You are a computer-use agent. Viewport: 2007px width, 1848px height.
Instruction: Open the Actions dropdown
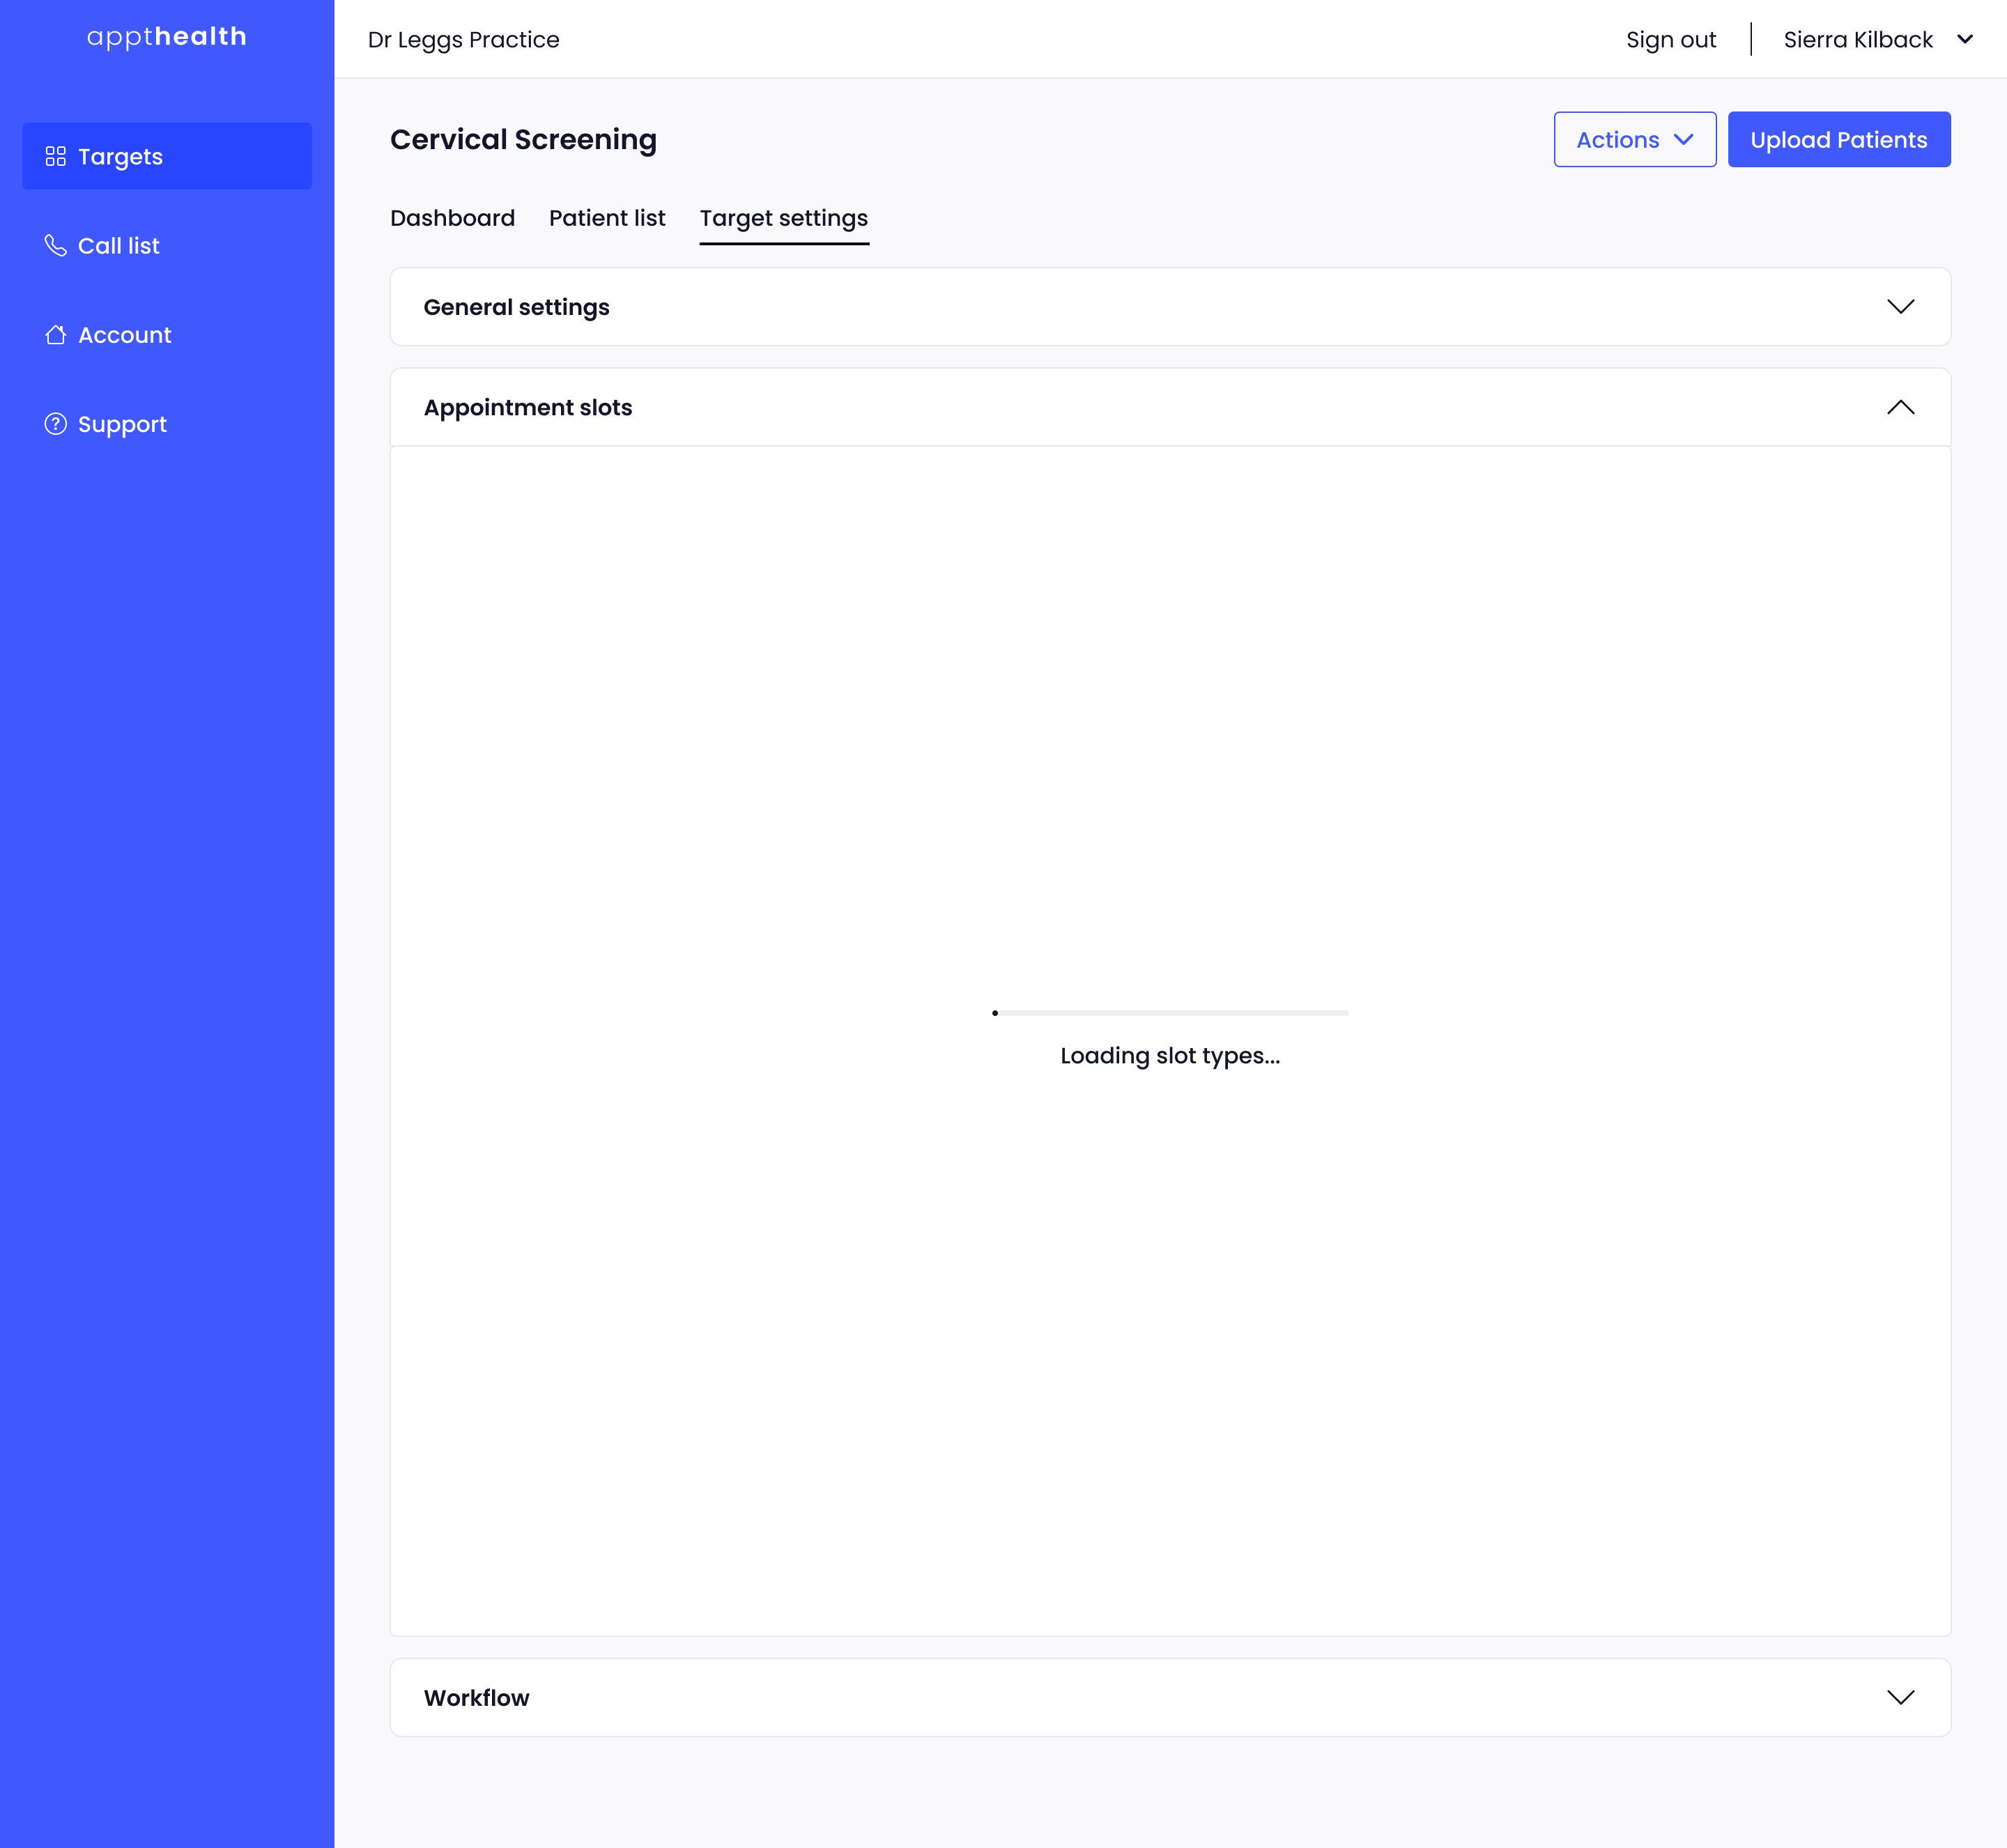coord(1634,140)
